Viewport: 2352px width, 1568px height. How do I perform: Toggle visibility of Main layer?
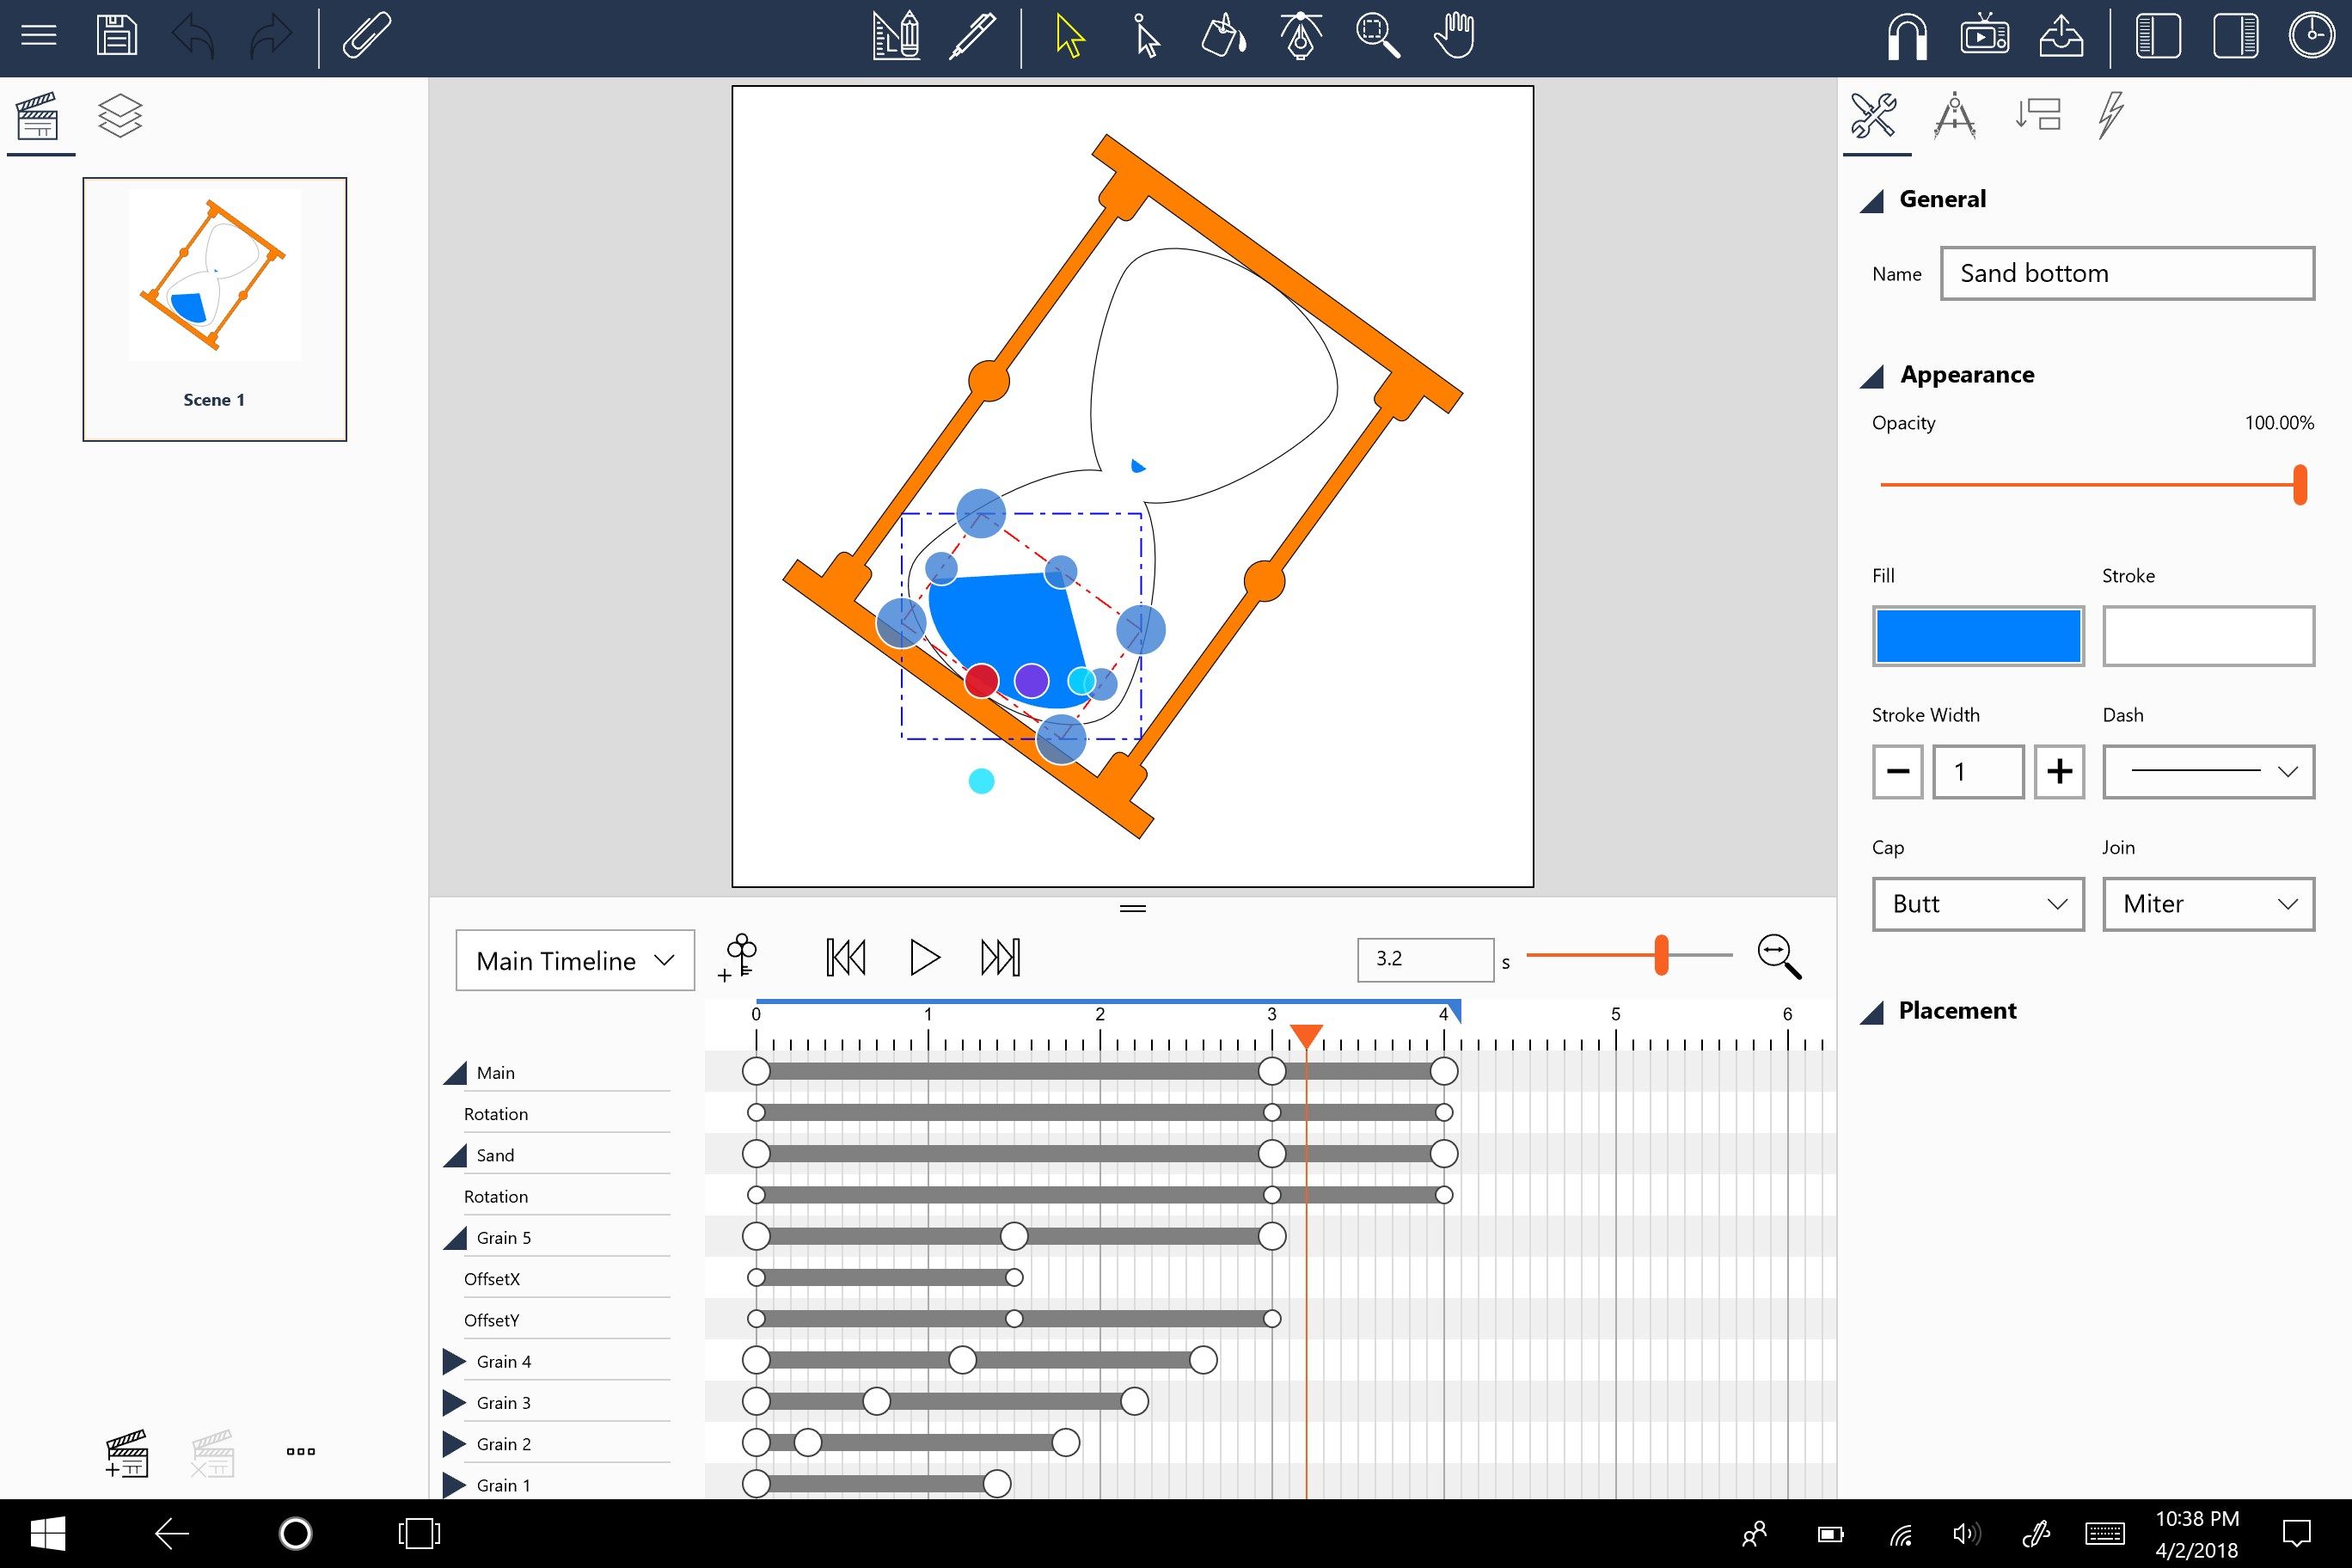point(458,1071)
